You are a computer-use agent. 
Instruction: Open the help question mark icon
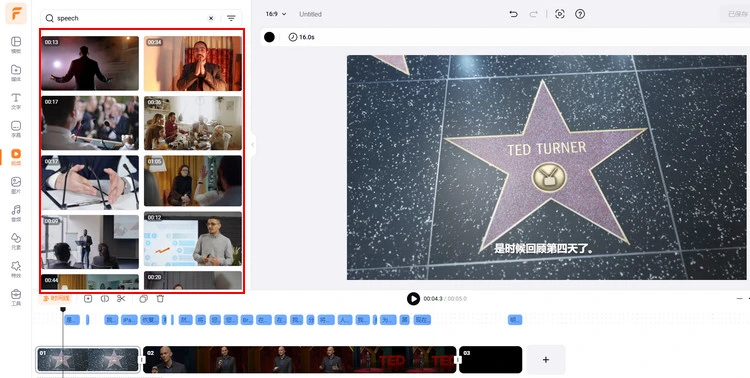pyautogui.click(x=580, y=14)
